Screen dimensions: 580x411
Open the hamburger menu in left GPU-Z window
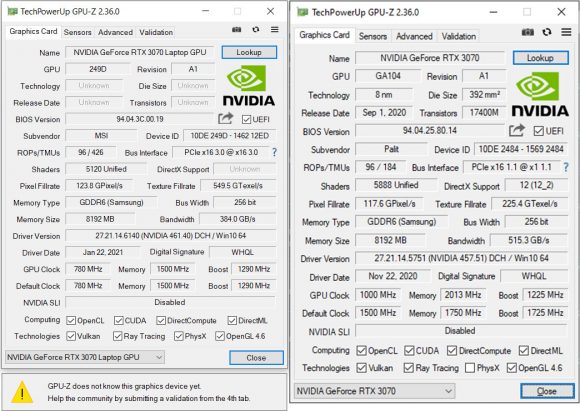coord(274,30)
